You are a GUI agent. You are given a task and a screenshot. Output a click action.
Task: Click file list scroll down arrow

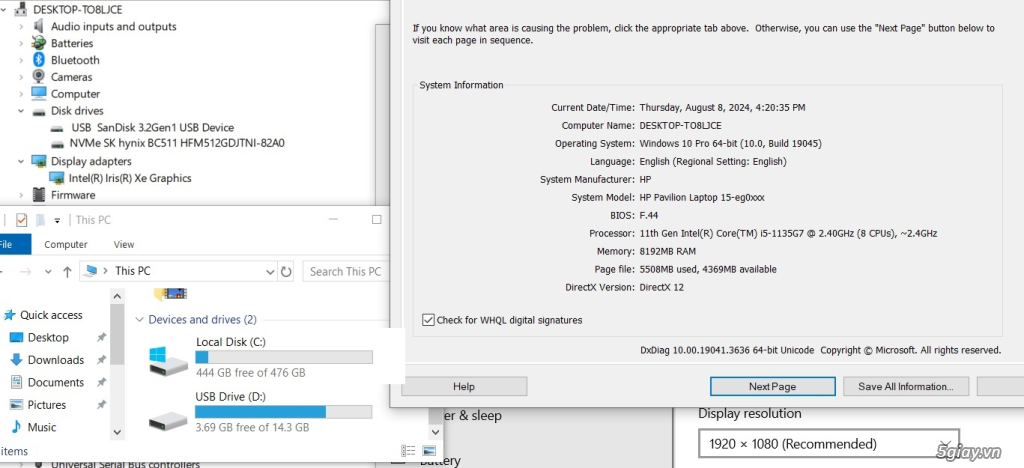[436, 432]
